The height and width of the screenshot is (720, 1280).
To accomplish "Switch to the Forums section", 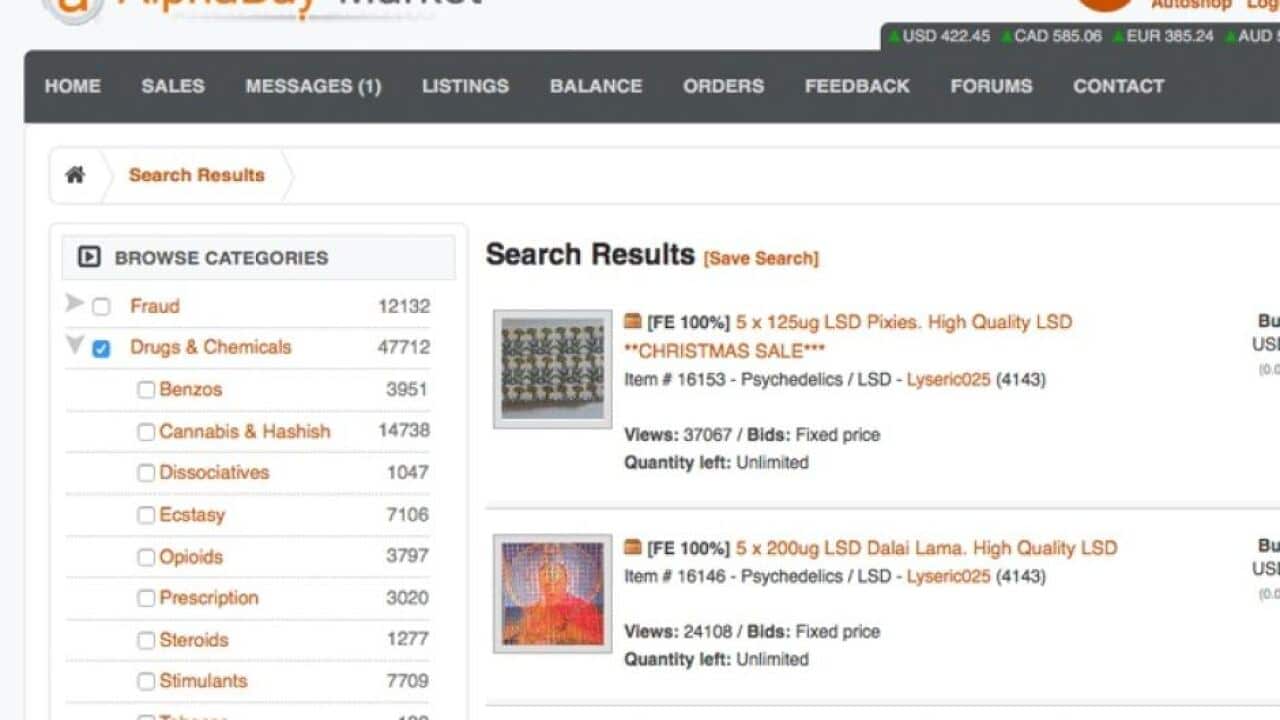I will click(x=990, y=86).
